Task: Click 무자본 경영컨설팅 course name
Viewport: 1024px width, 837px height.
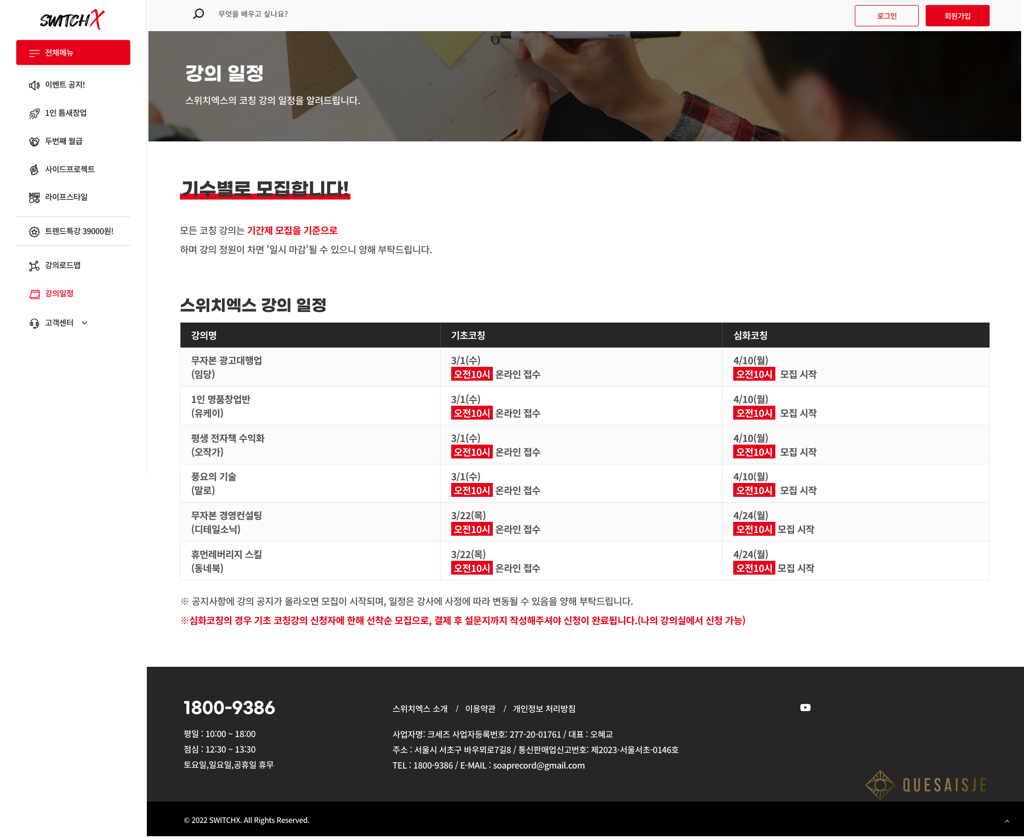Action: pyautogui.click(x=227, y=515)
